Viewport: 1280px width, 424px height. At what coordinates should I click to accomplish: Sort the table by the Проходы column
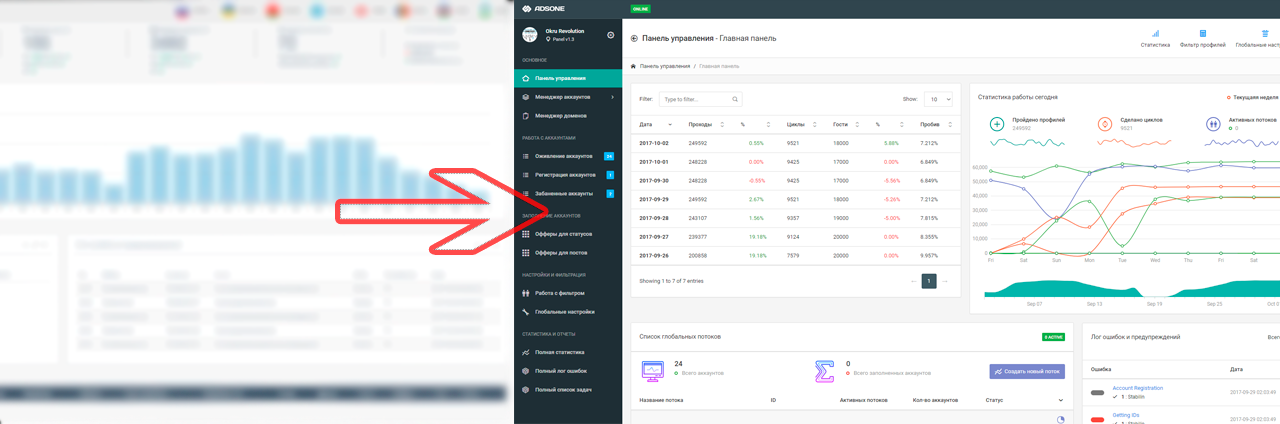click(708, 124)
